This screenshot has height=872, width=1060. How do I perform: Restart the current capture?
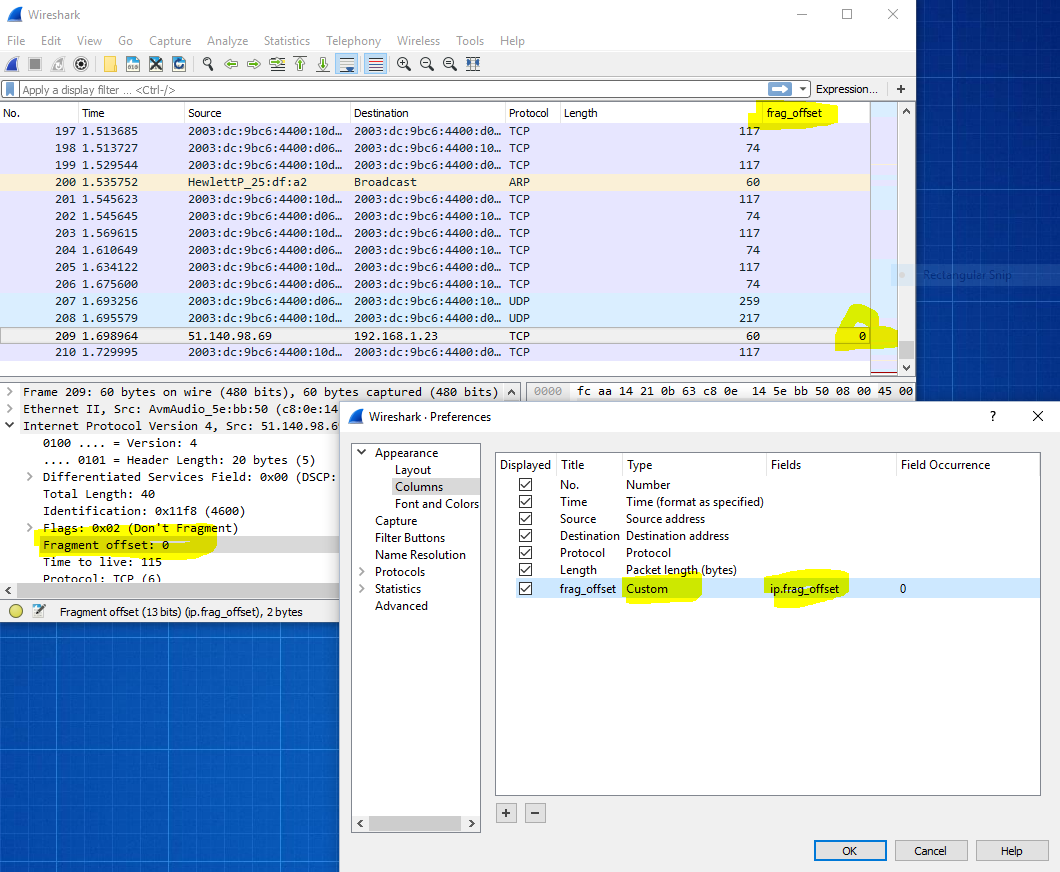click(x=58, y=64)
